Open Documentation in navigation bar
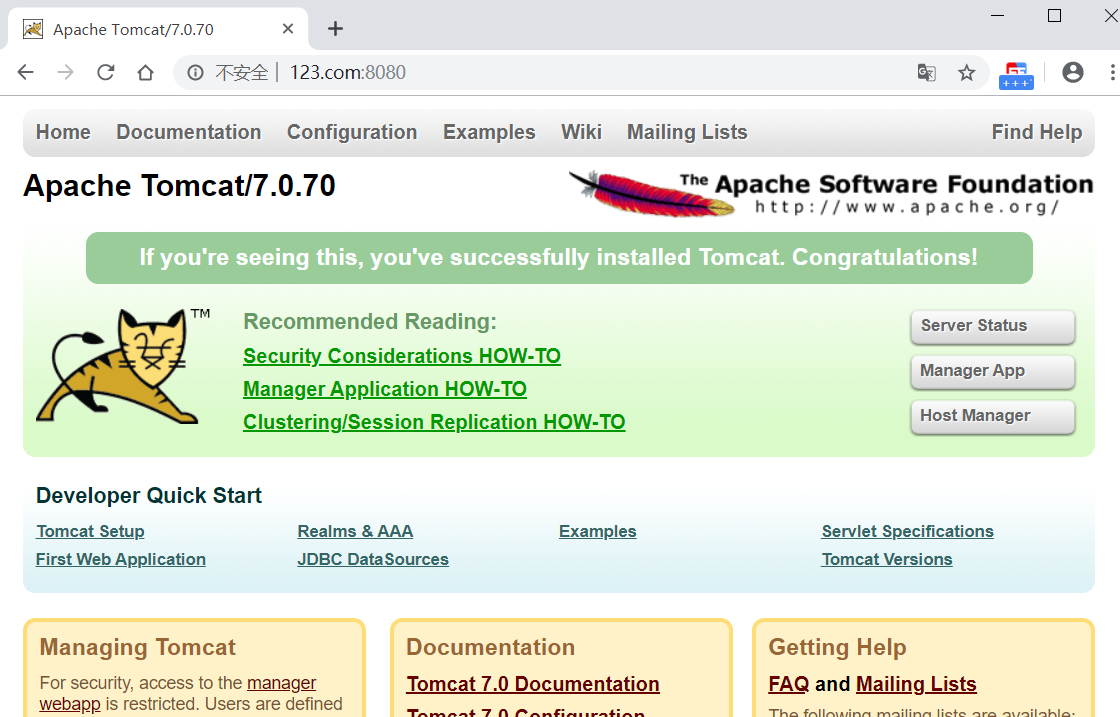Screen dimensions: 1120x717 click(189, 132)
